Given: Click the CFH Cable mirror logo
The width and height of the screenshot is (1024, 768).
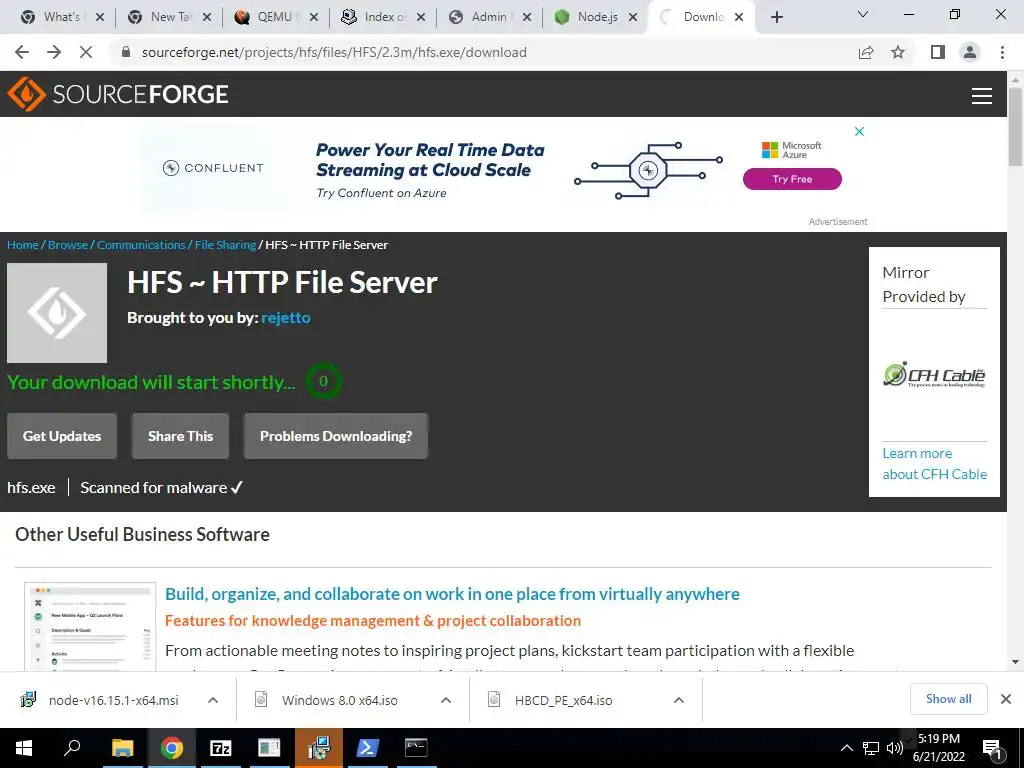Looking at the screenshot, I should 934,375.
